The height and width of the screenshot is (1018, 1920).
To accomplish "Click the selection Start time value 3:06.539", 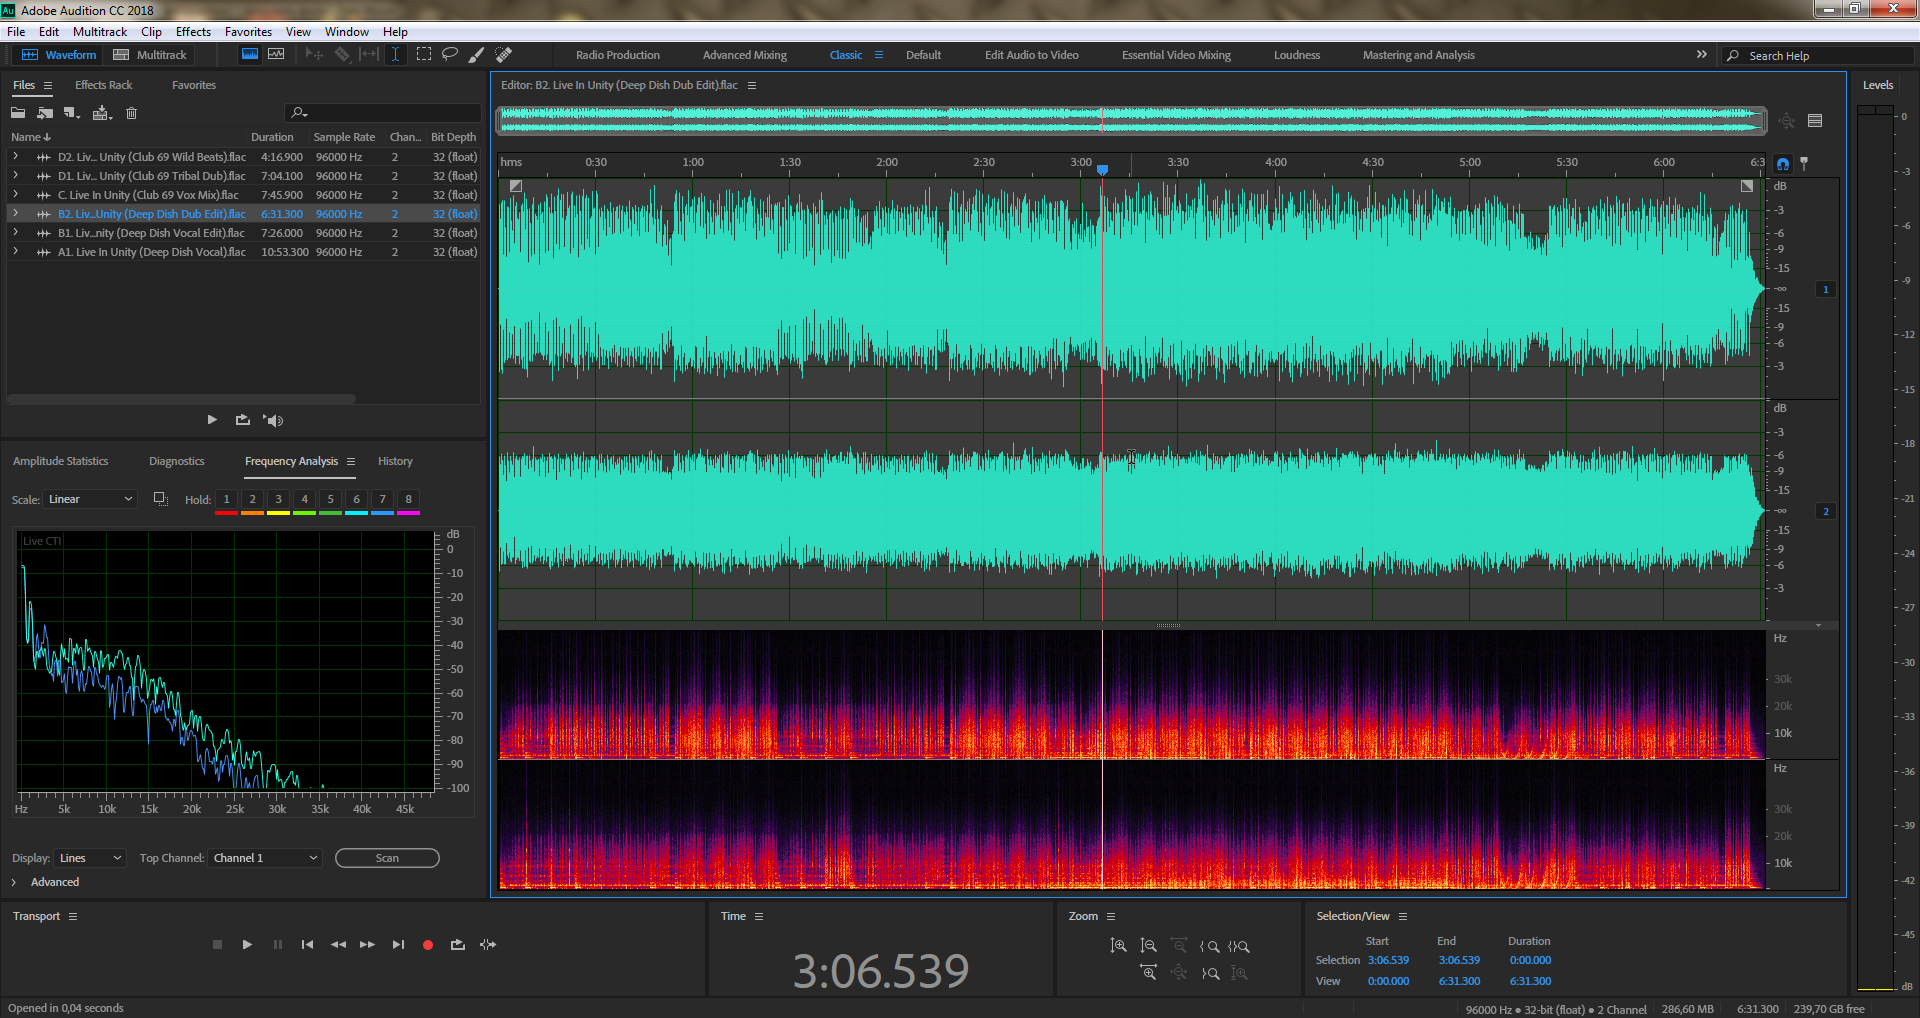I will 1388,960.
